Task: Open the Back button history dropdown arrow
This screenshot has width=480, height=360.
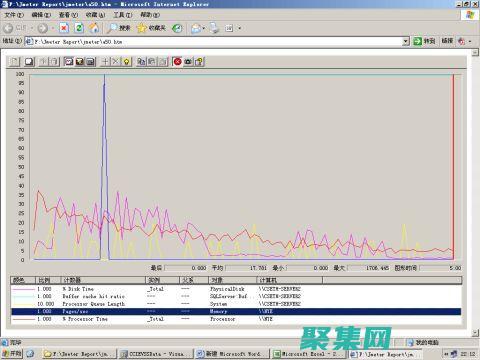Action: (x=32, y=28)
